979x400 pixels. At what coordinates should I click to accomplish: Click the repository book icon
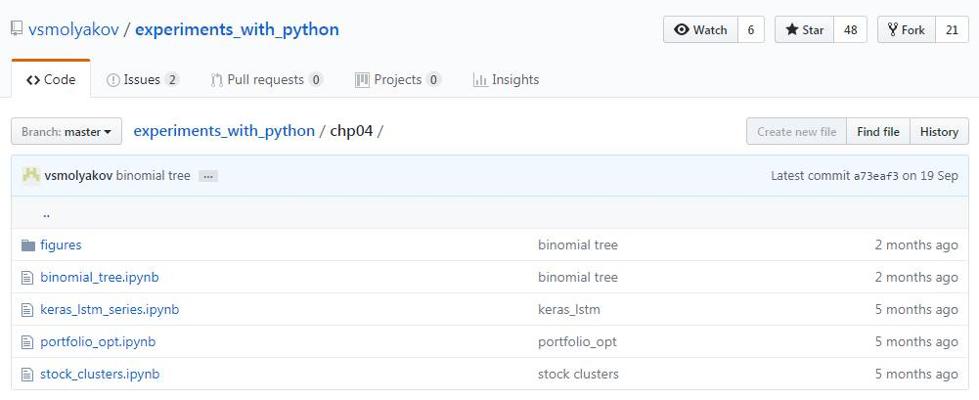(16, 29)
